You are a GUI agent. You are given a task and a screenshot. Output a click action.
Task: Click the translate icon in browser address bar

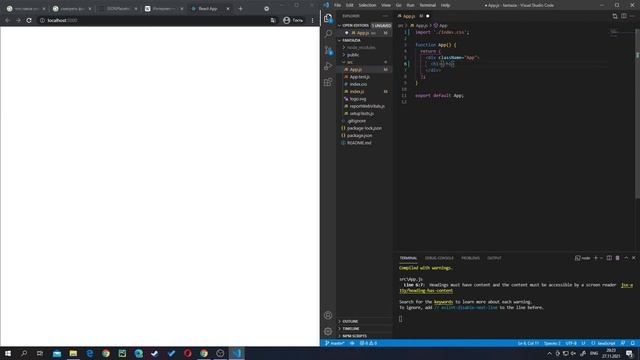[x=273, y=20]
